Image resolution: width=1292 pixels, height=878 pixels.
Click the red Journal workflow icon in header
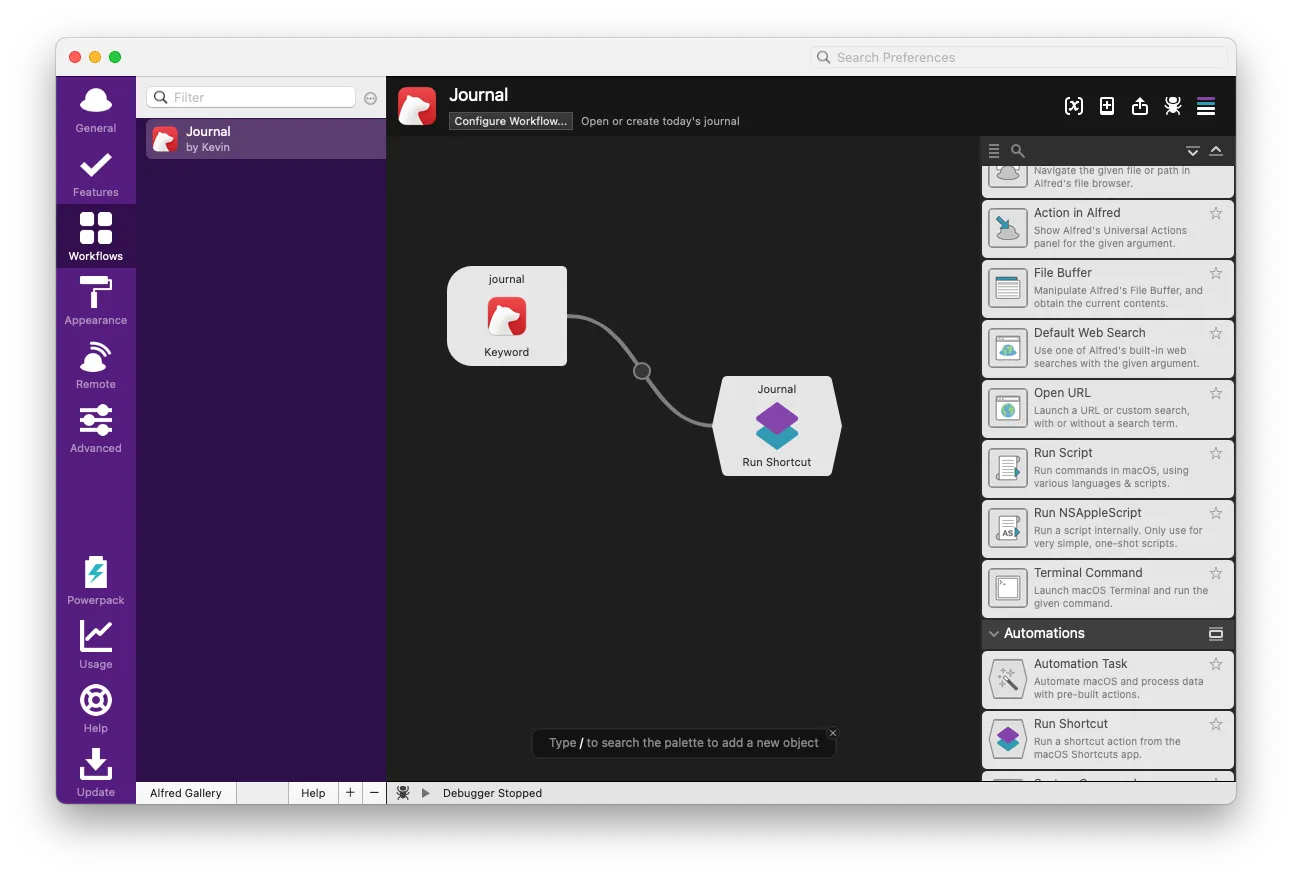417,106
